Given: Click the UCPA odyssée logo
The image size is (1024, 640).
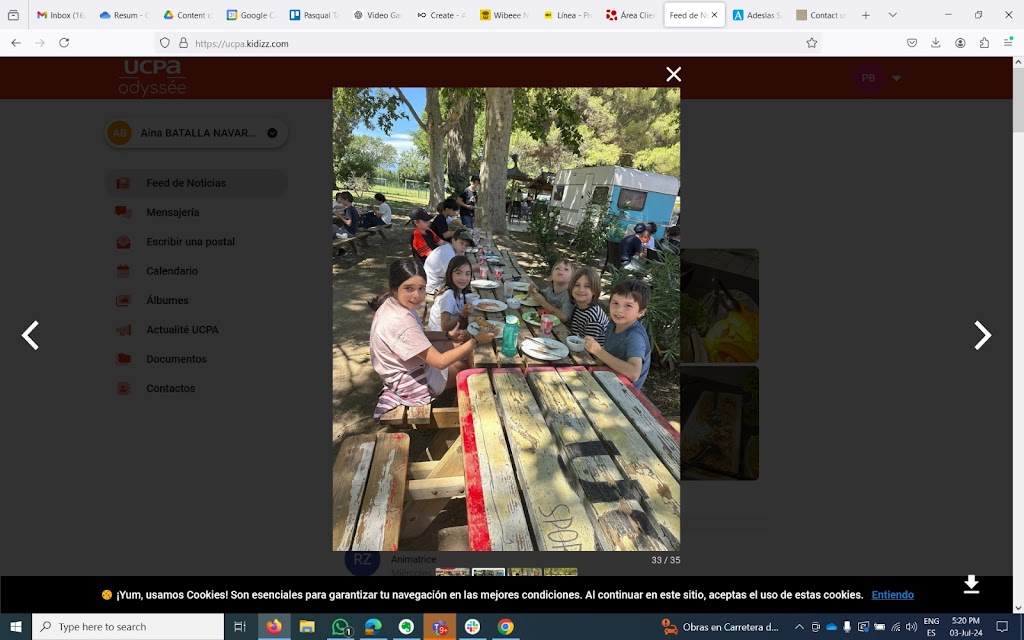Looking at the screenshot, I should point(152,78).
